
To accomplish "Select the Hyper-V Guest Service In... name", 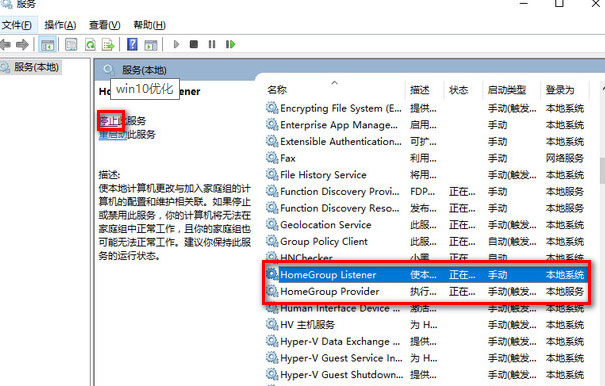I will [x=341, y=358].
